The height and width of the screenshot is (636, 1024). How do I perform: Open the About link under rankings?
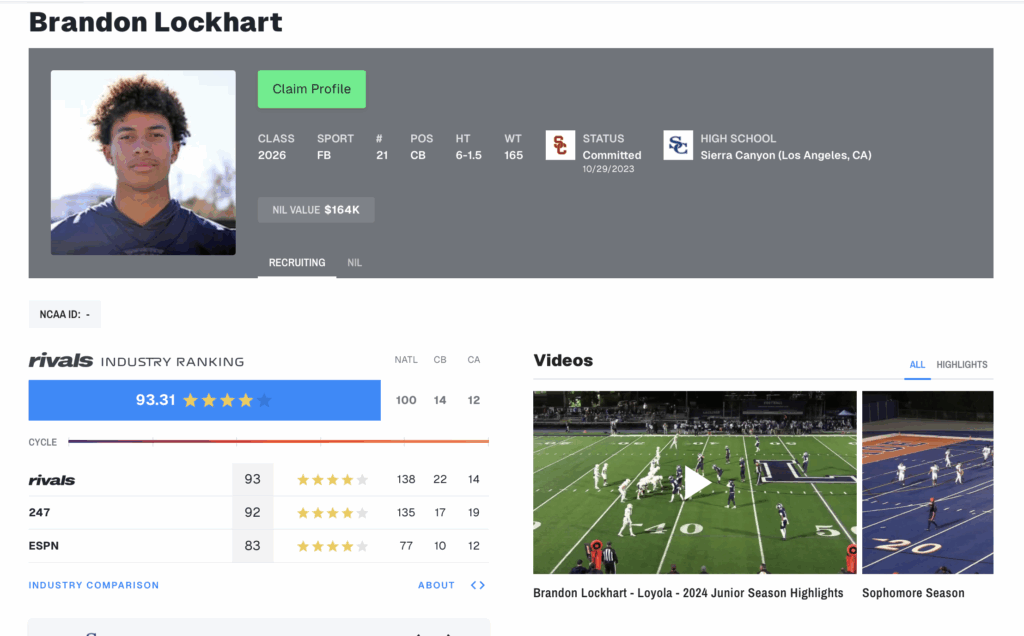436,585
